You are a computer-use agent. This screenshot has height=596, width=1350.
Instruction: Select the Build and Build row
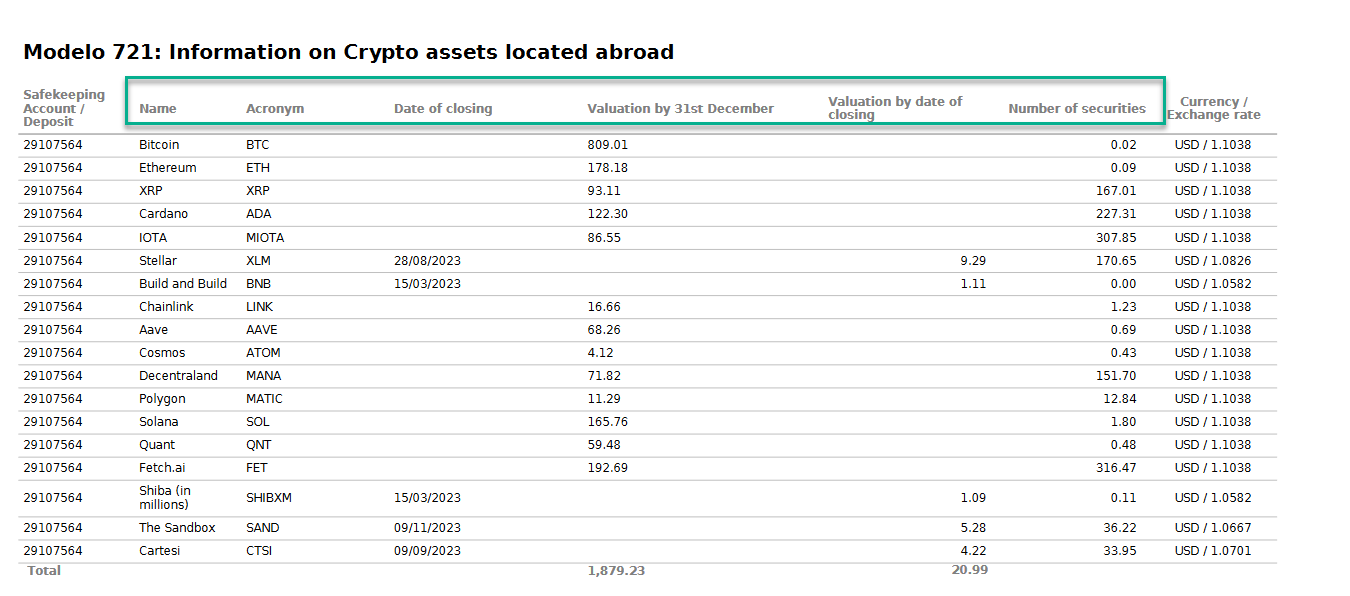(x=180, y=283)
